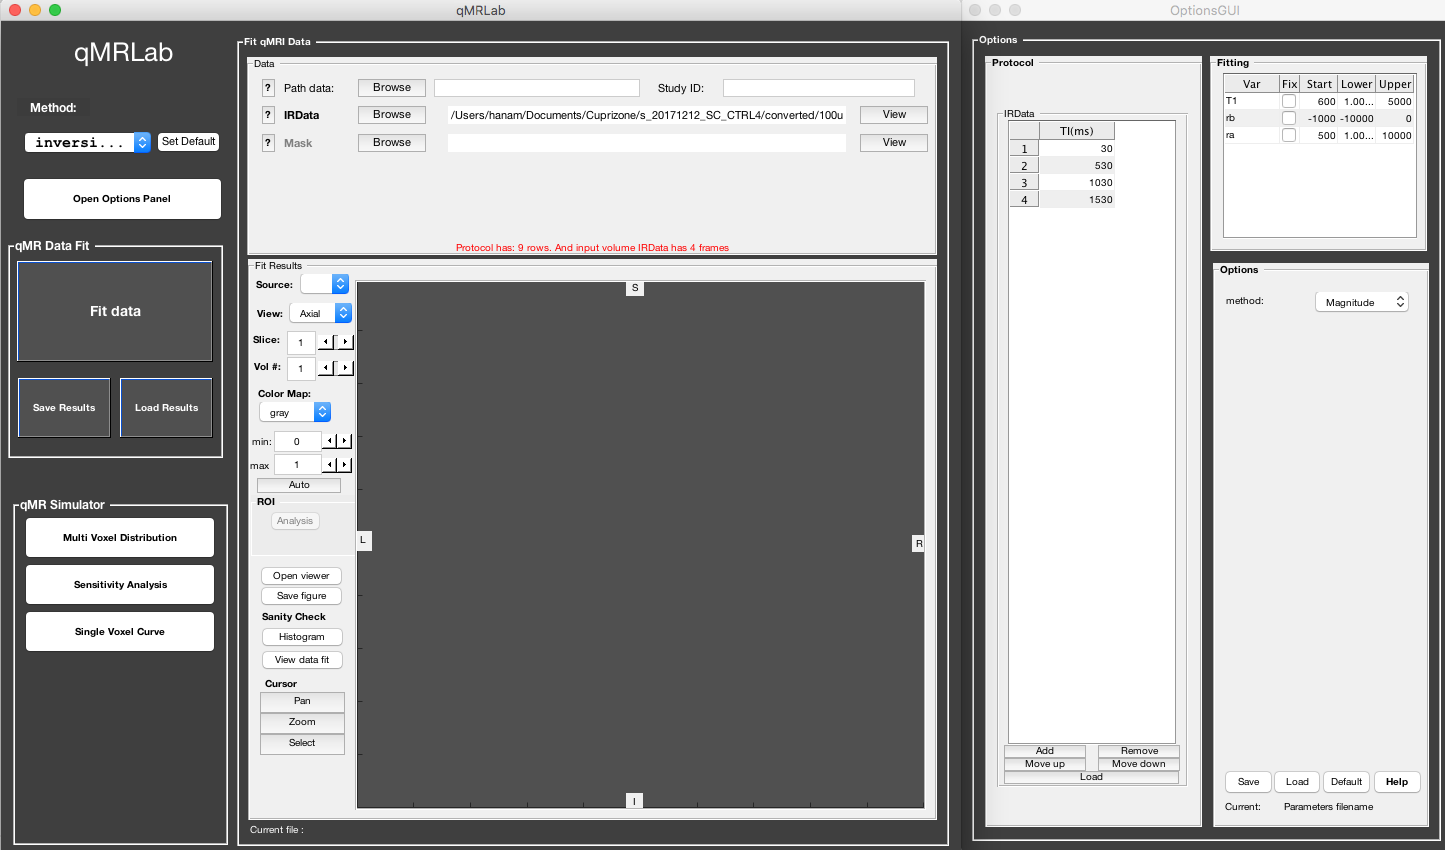Screen dimensions: 1445x850
Task: Open the method dropdown set to Magnitude
Action: click(1361, 302)
